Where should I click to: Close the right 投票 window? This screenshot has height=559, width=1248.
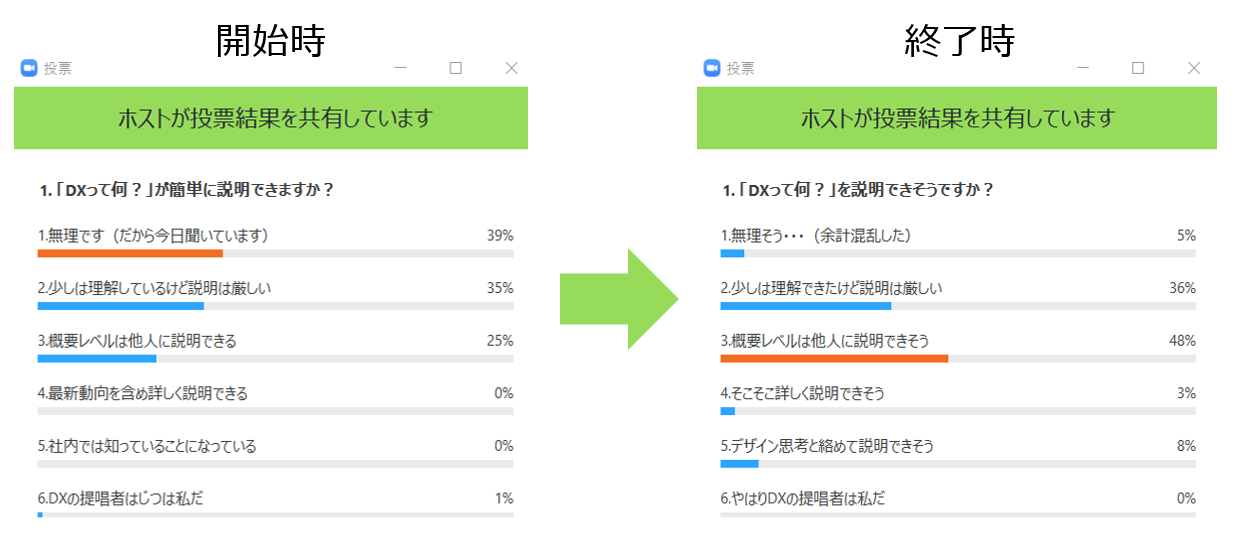click(1194, 68)
